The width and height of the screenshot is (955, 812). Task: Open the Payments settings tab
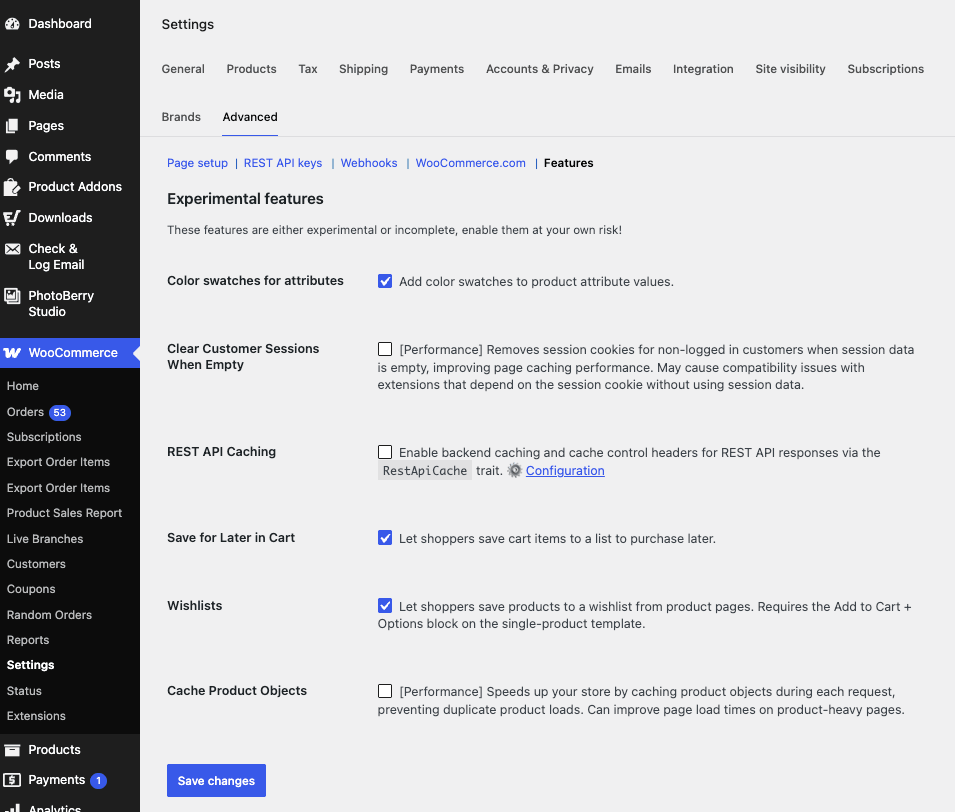pos(437,69)
